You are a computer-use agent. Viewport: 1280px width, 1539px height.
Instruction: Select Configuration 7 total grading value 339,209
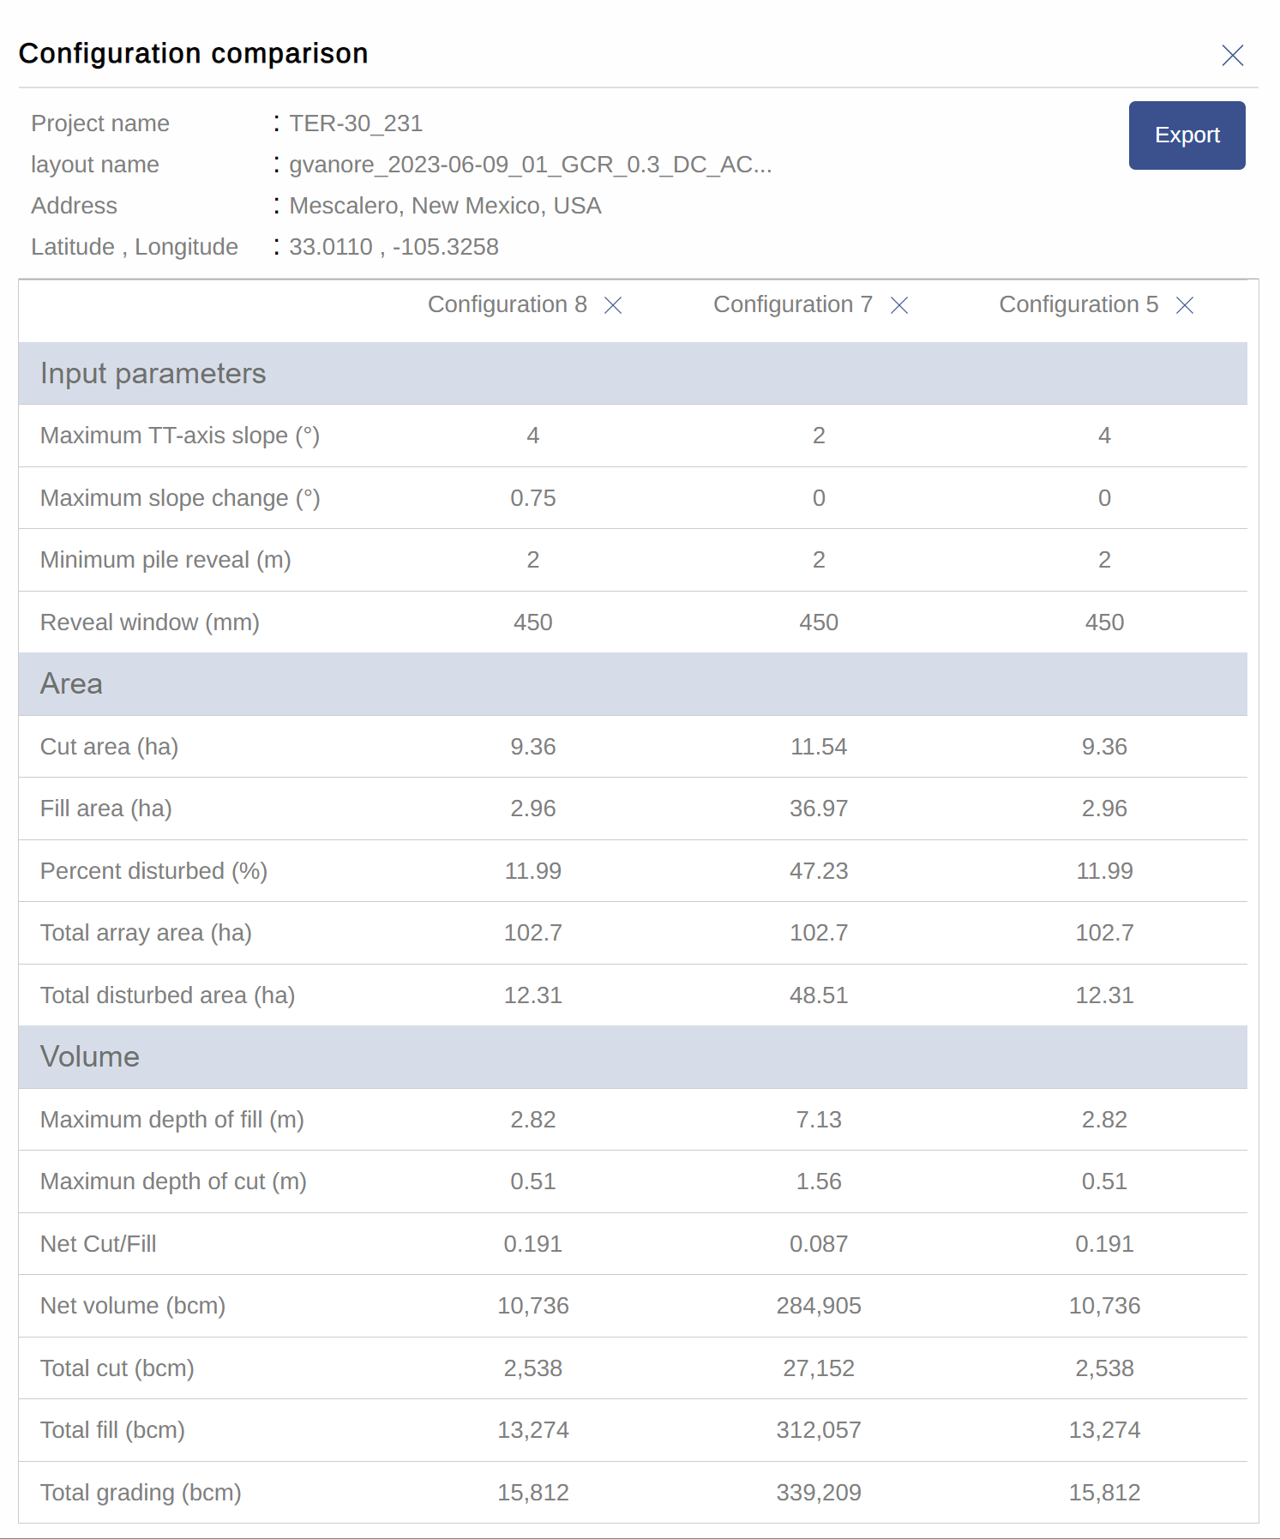tap(819, 1492)
